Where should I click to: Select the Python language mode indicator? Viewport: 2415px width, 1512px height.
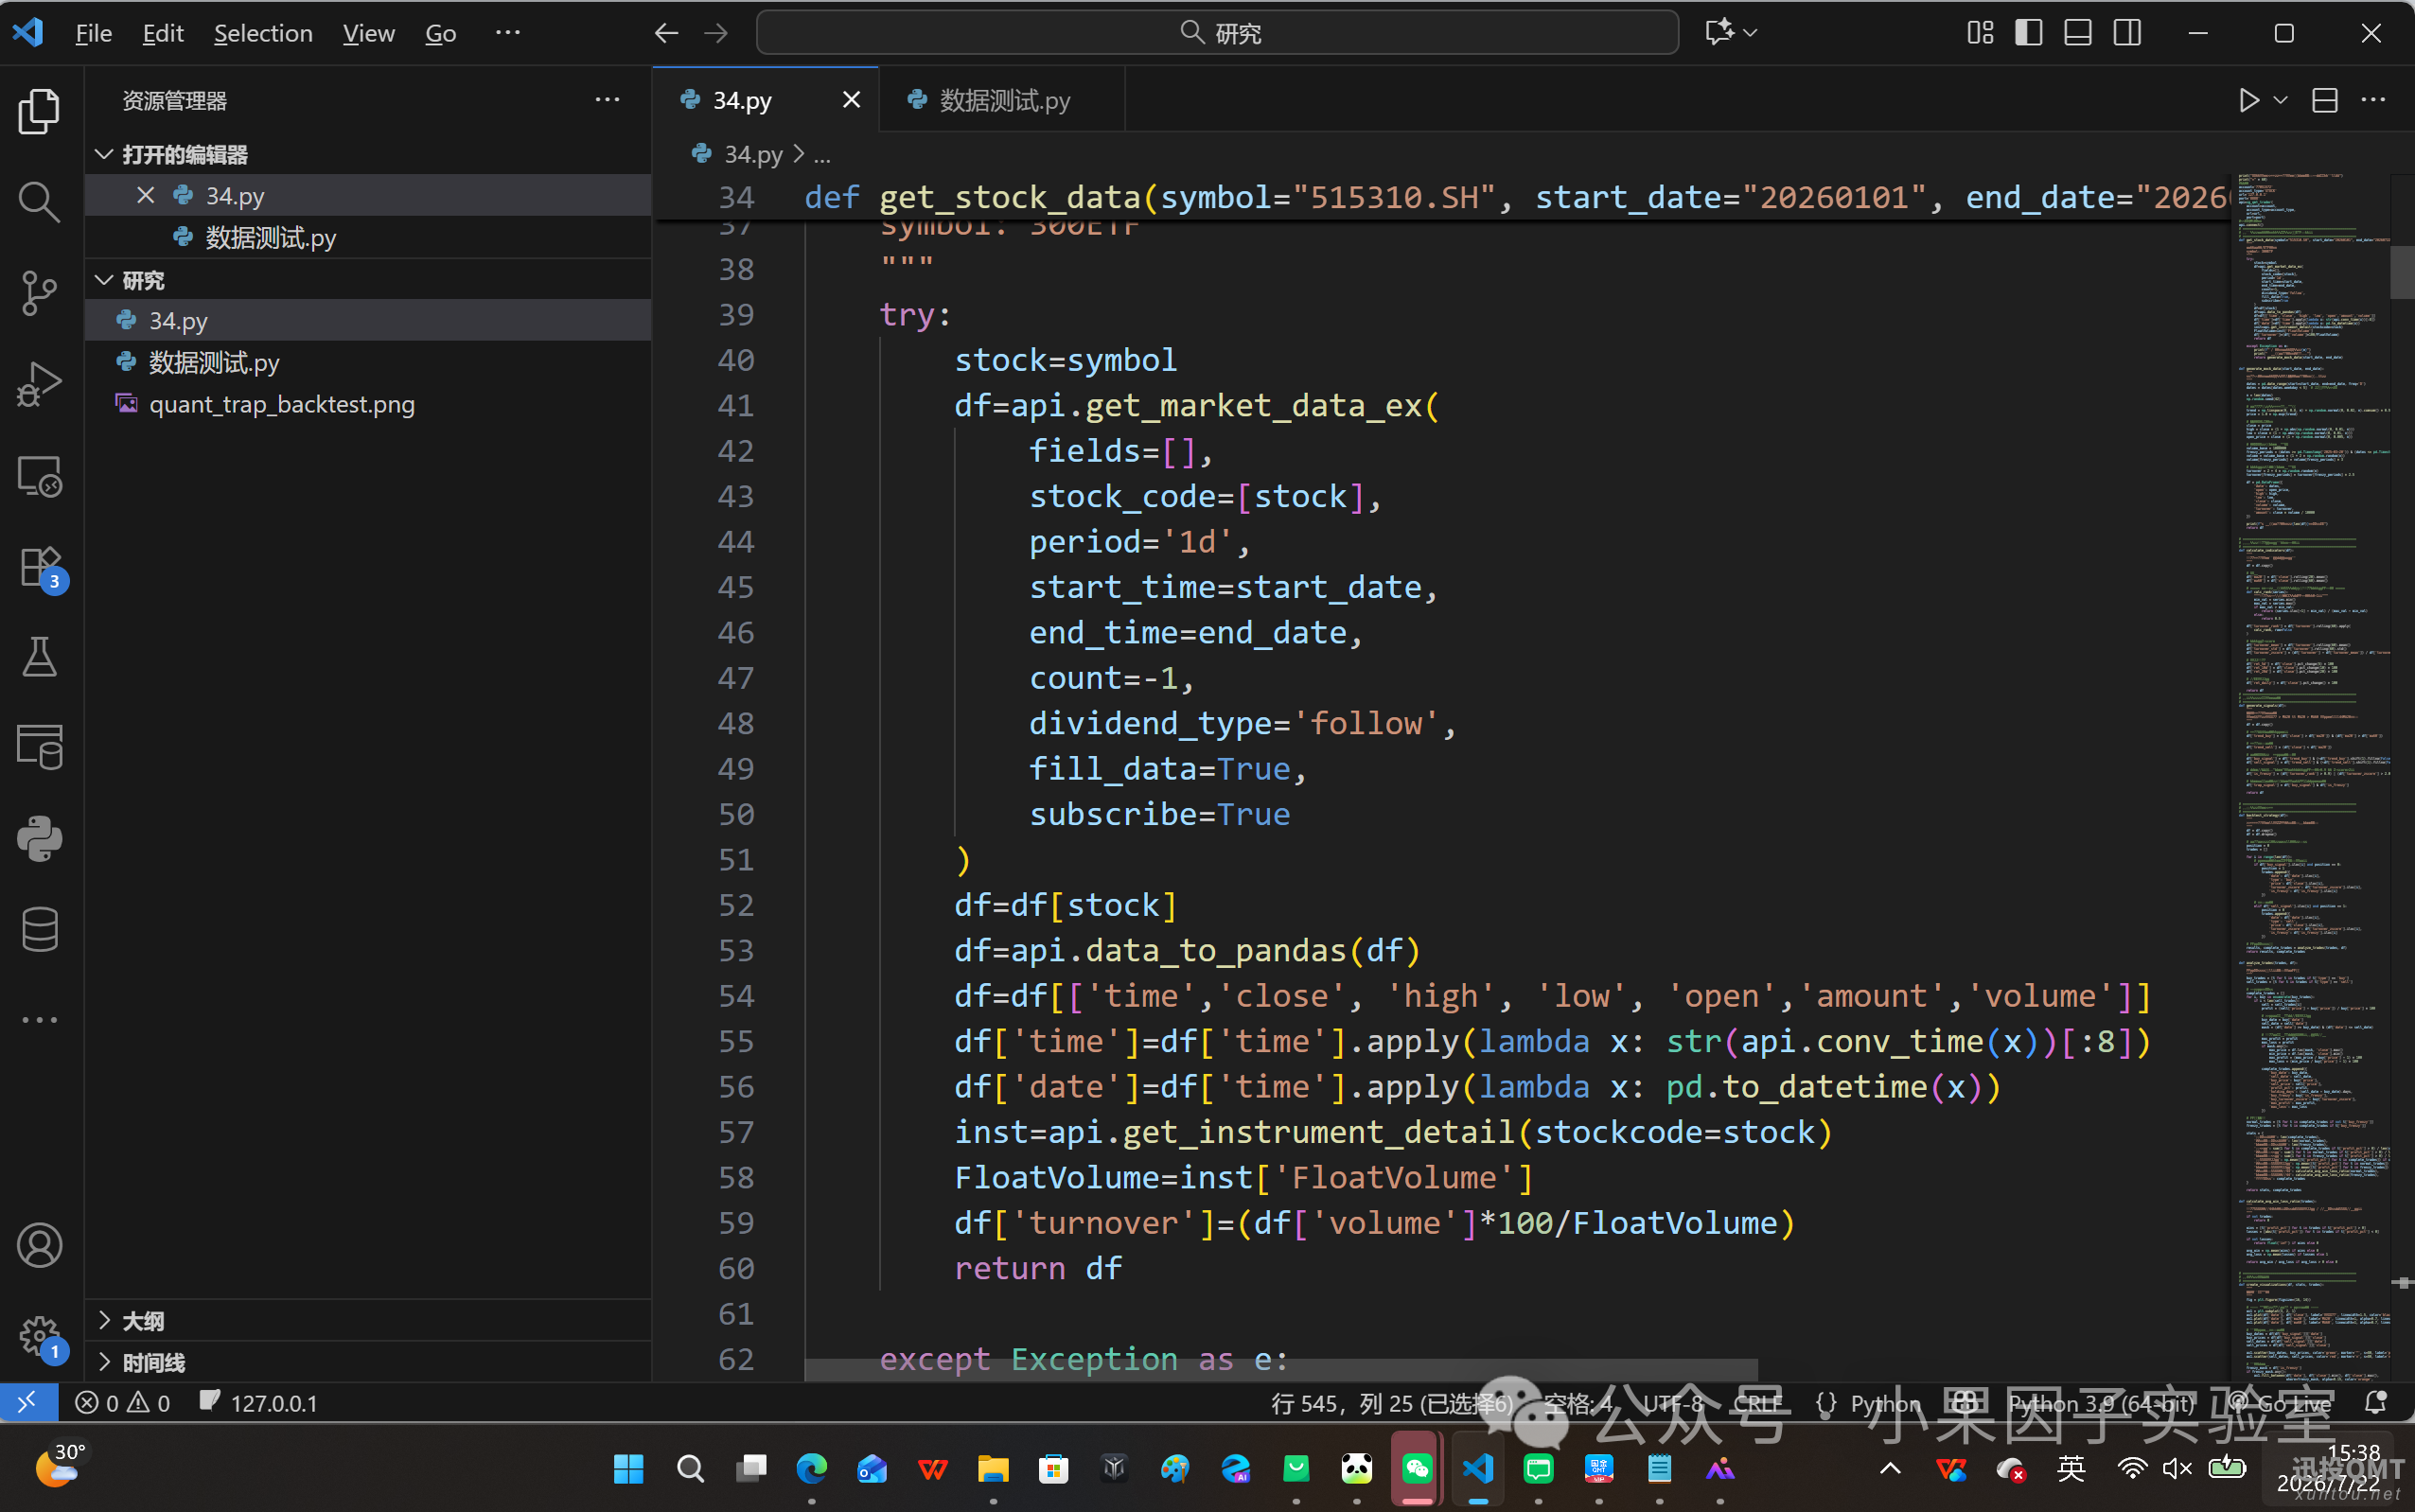pyautogui.click(x=1884, y=1403)
